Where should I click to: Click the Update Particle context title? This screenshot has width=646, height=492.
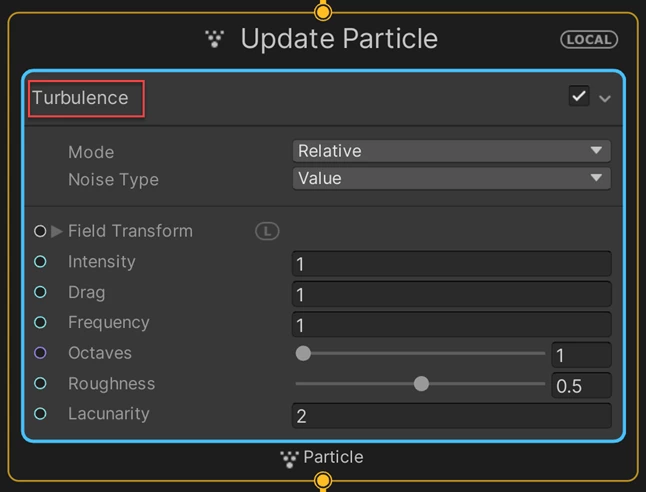pyautogui.click(x=339, y=39)
